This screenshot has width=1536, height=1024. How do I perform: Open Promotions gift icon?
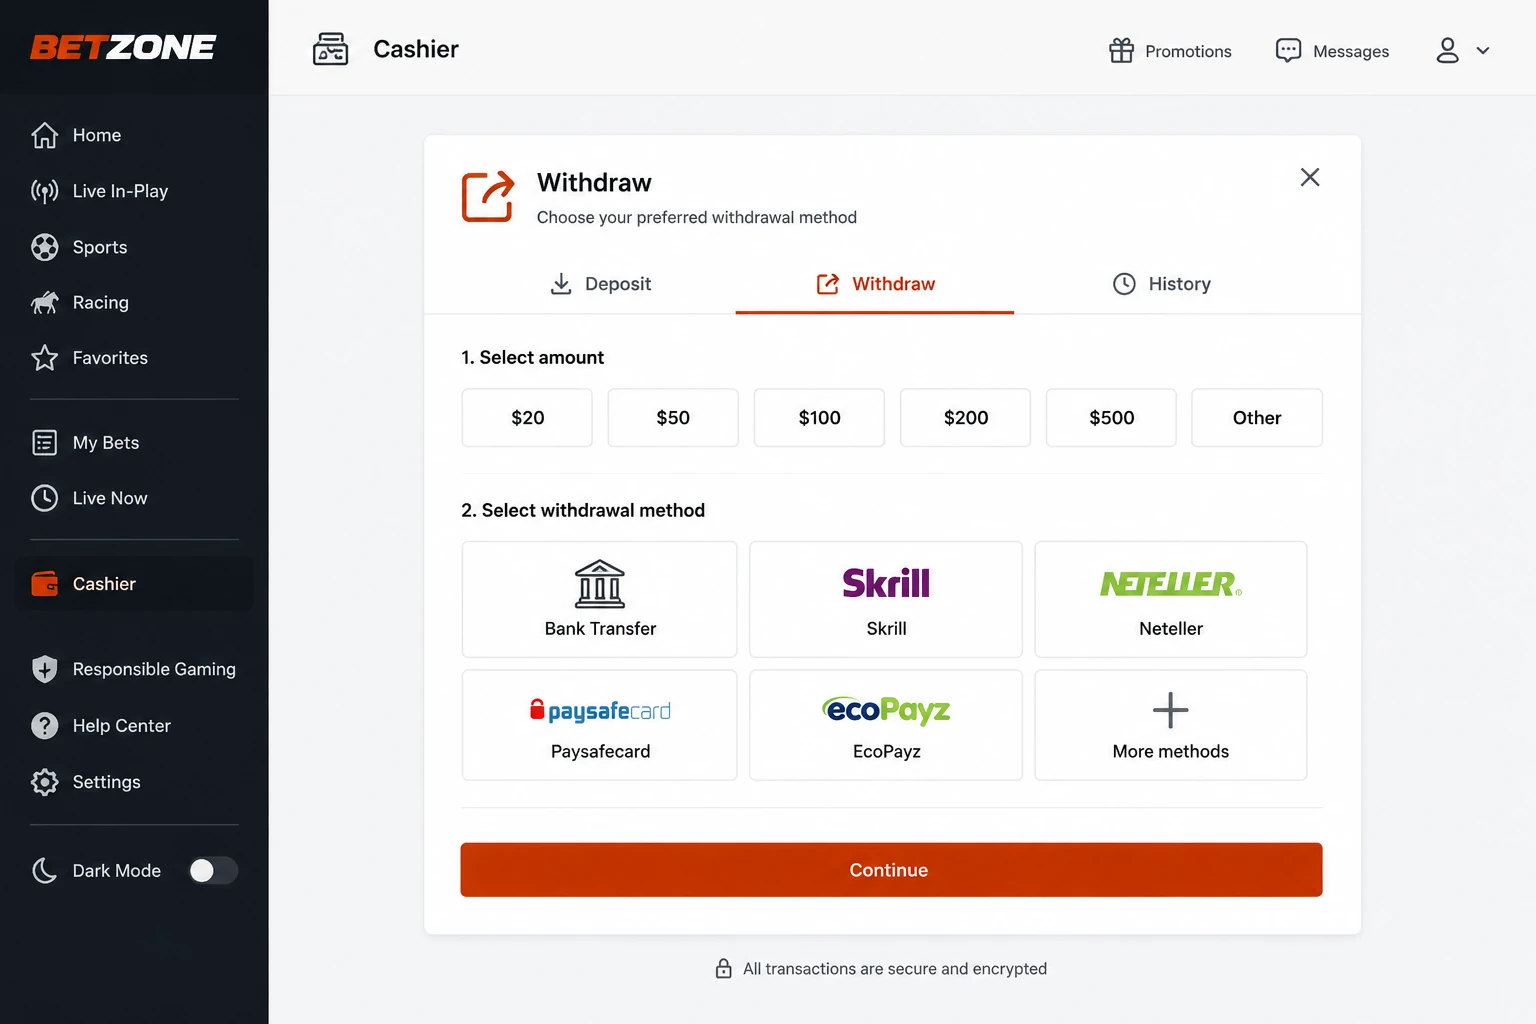click(x=1121, y=50)
